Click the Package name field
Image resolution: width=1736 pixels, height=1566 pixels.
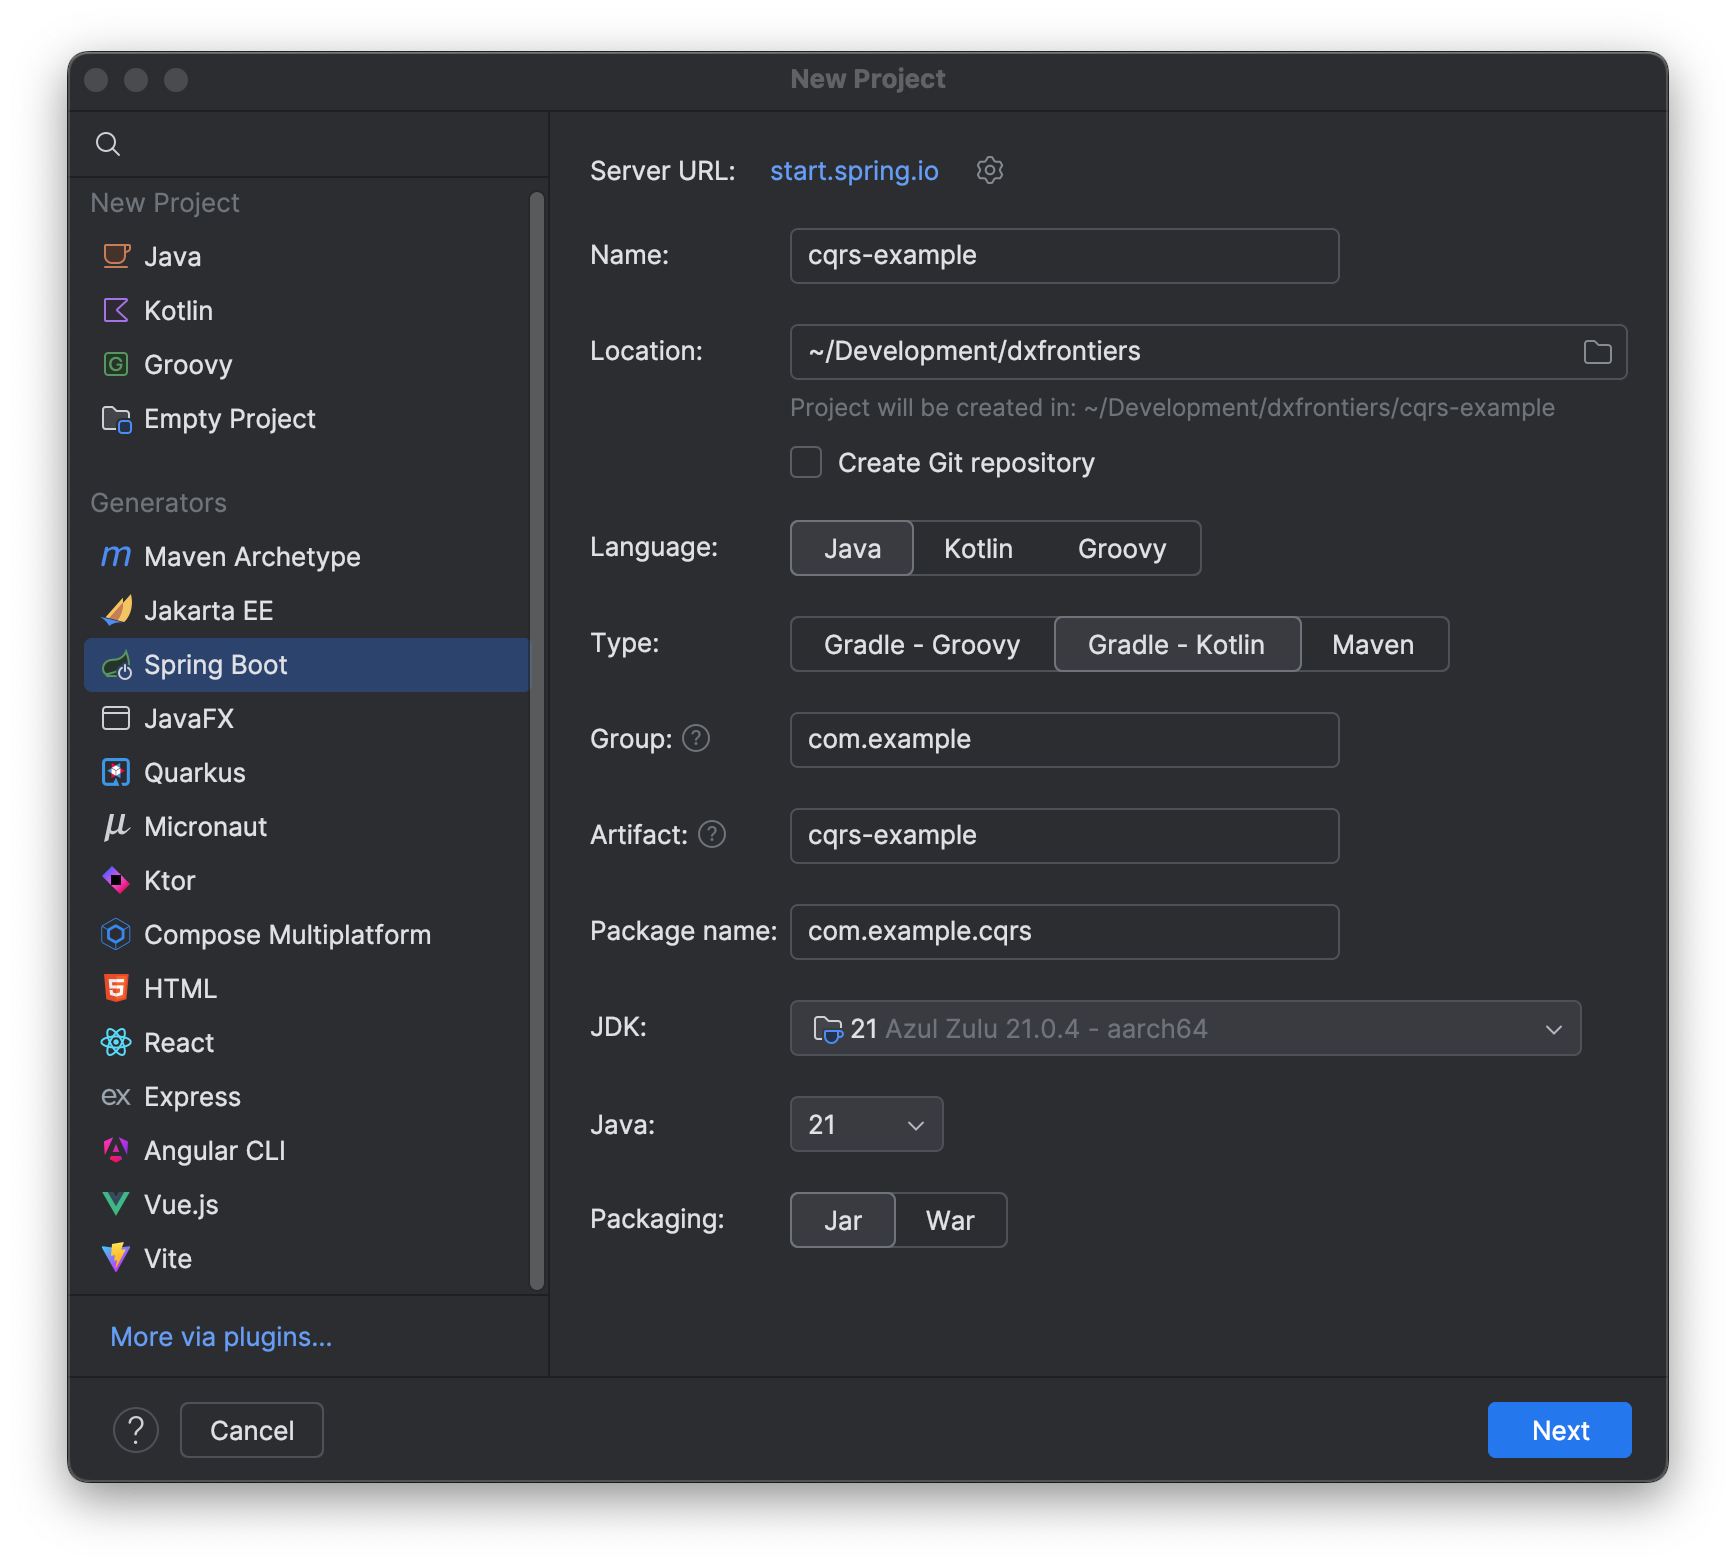(x=1064, y=932)
